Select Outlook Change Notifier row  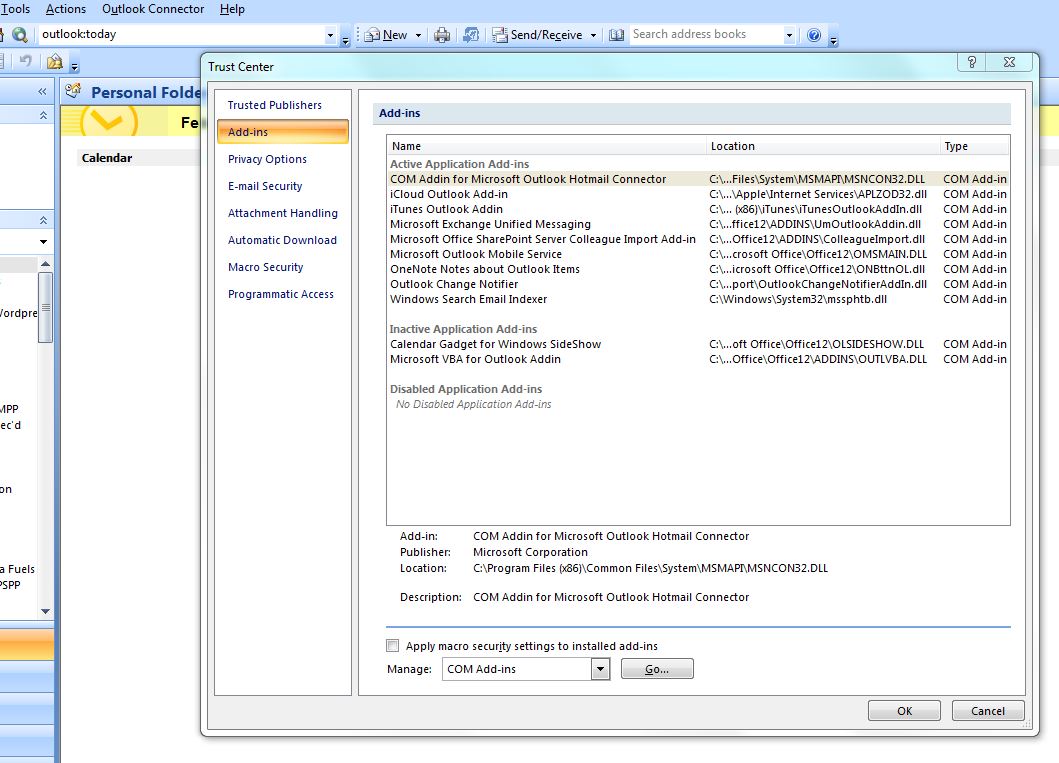[x=698, y=284]
